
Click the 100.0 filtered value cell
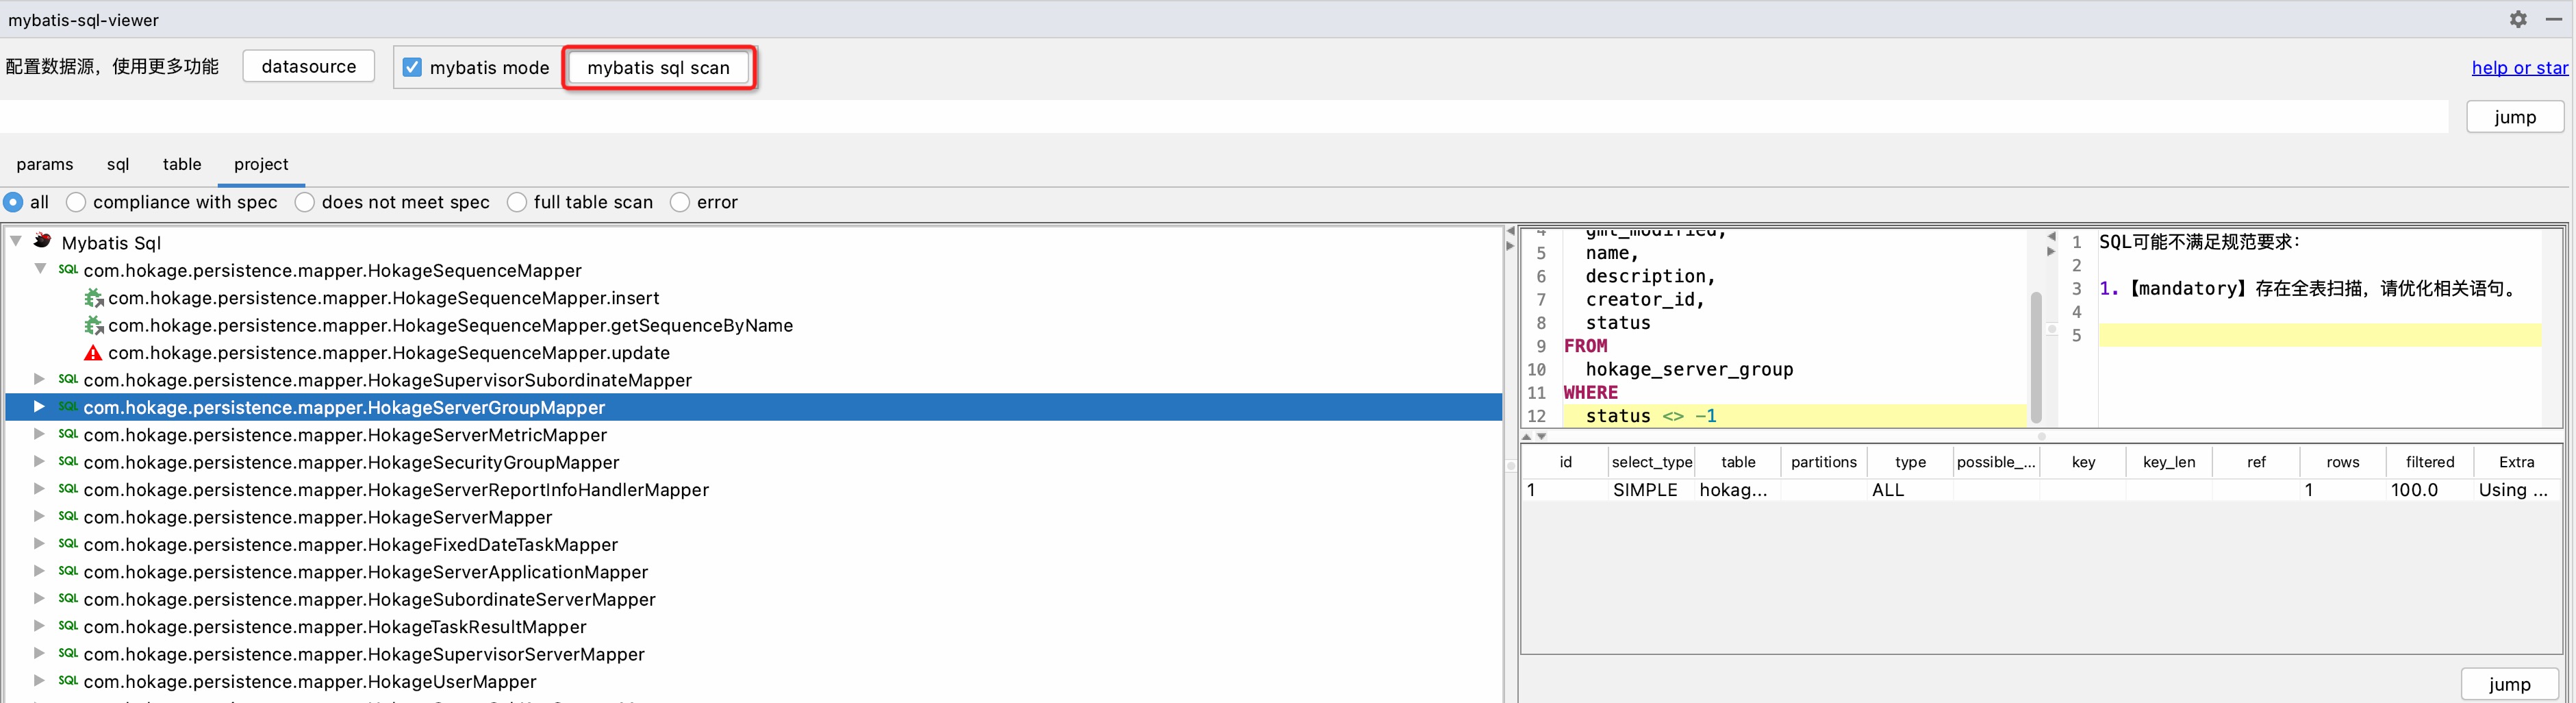pyautogui.click(x=2430, y=490)
